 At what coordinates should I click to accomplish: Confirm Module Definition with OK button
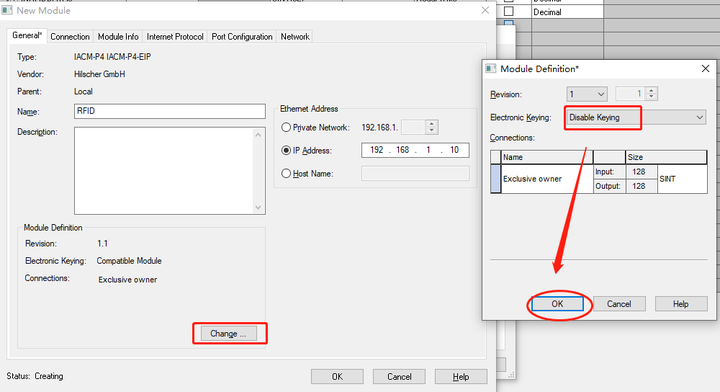click(x=557, y=304)
